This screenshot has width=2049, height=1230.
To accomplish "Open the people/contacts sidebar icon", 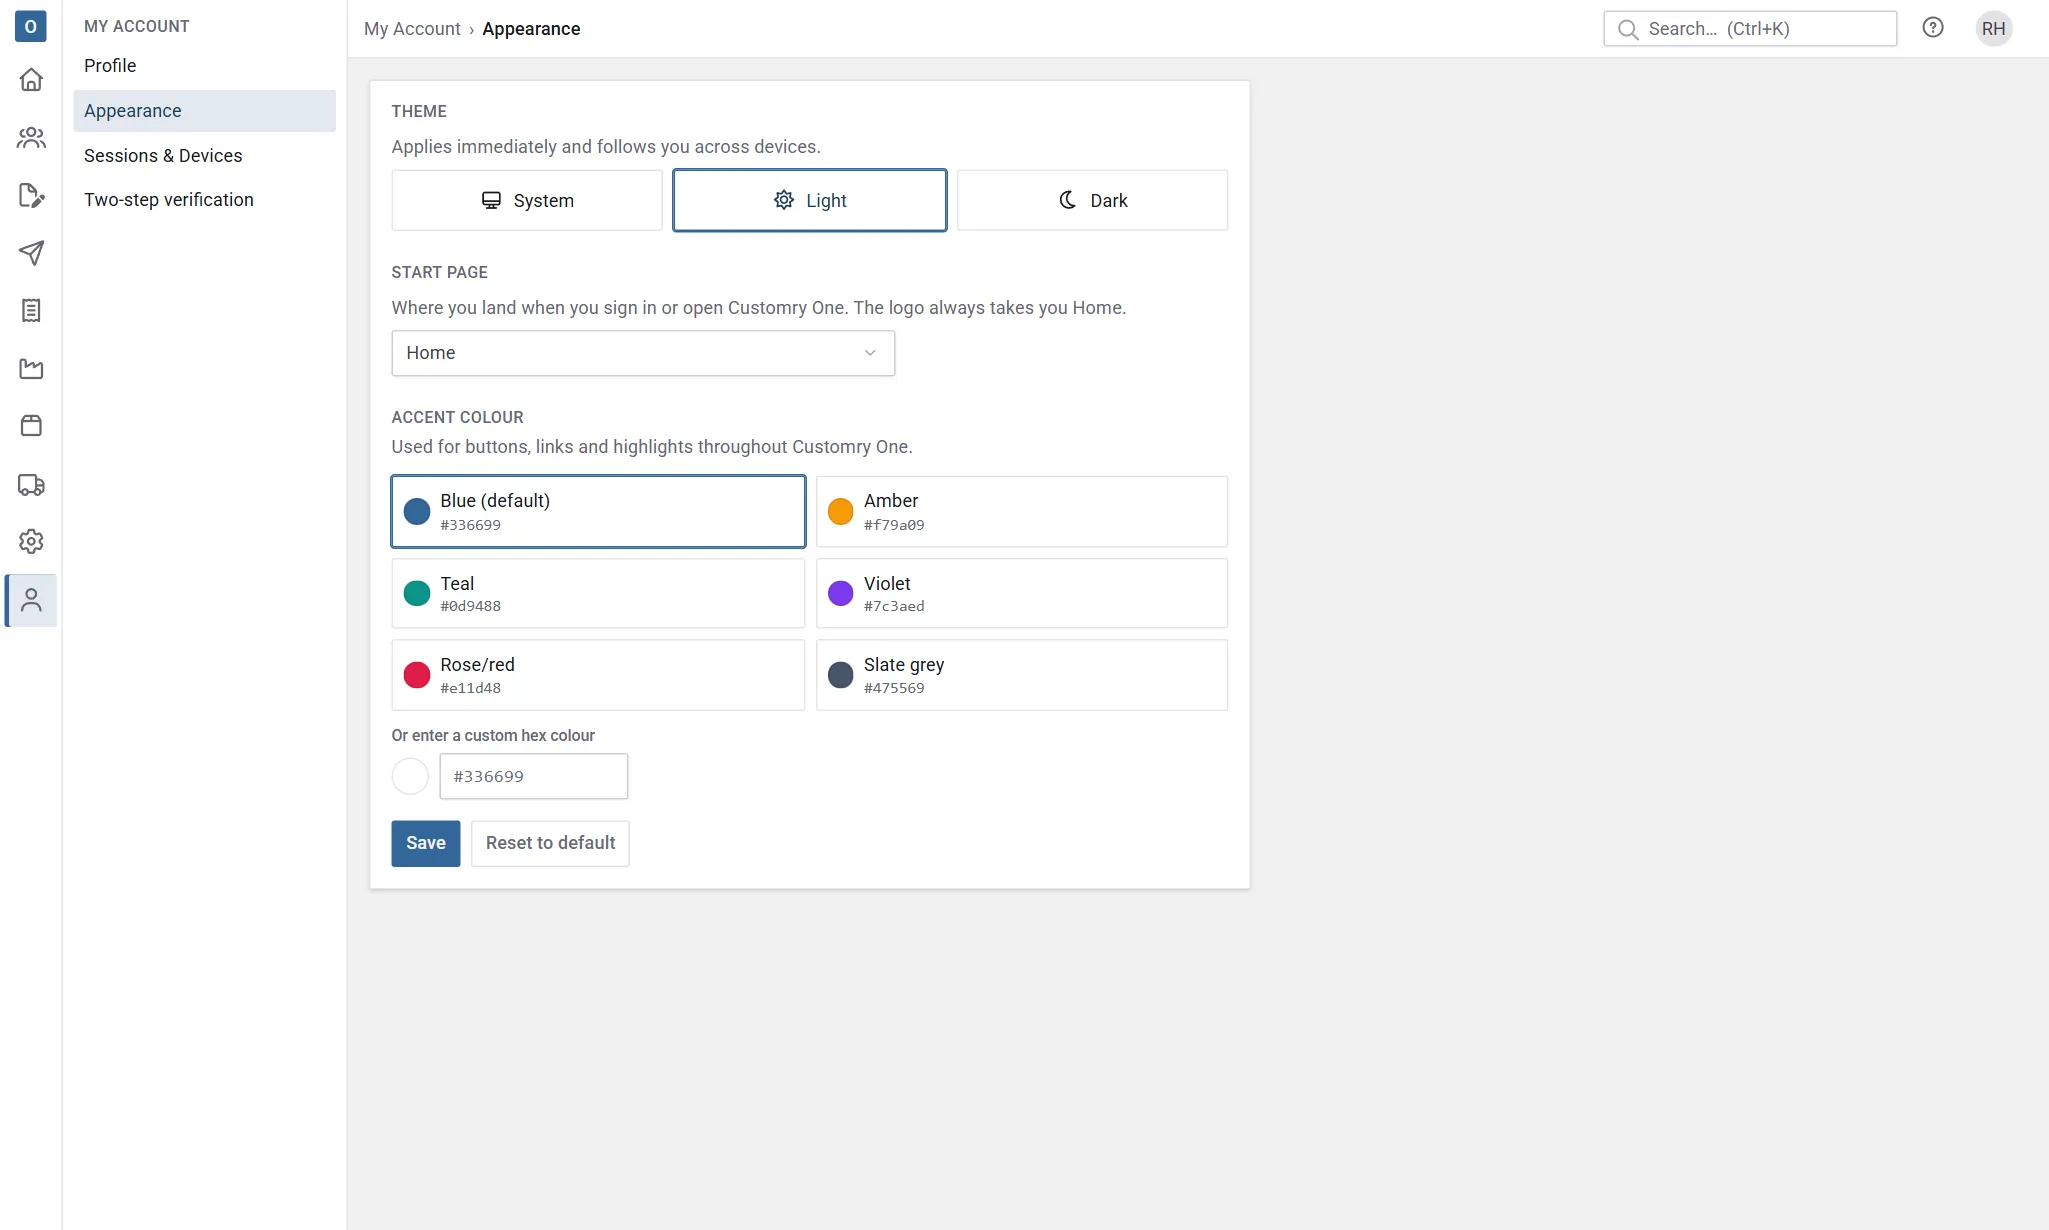I will click(31, 137).
